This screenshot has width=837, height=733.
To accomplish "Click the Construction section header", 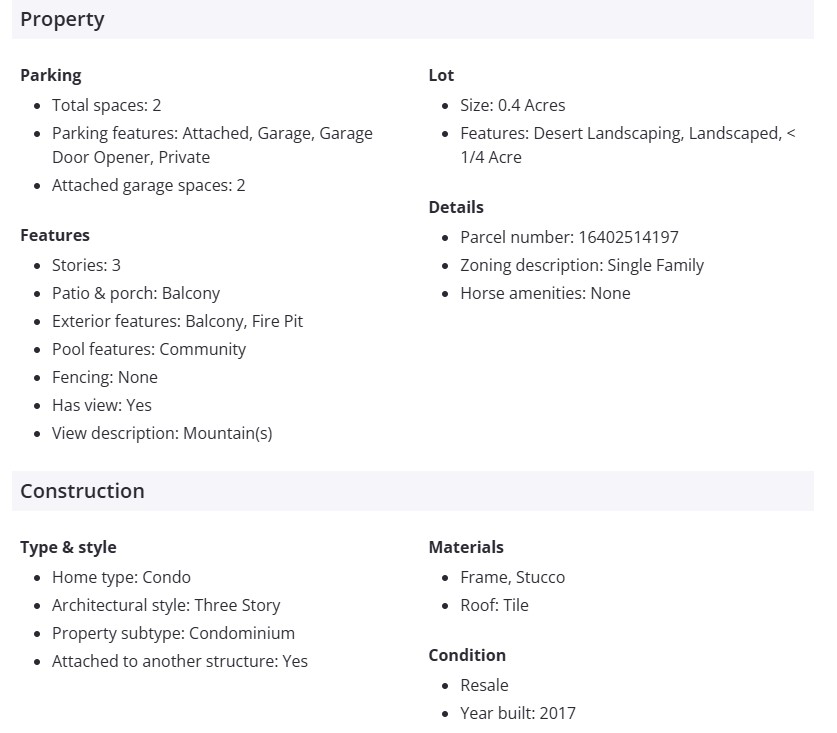I will (x=82, y=491).
